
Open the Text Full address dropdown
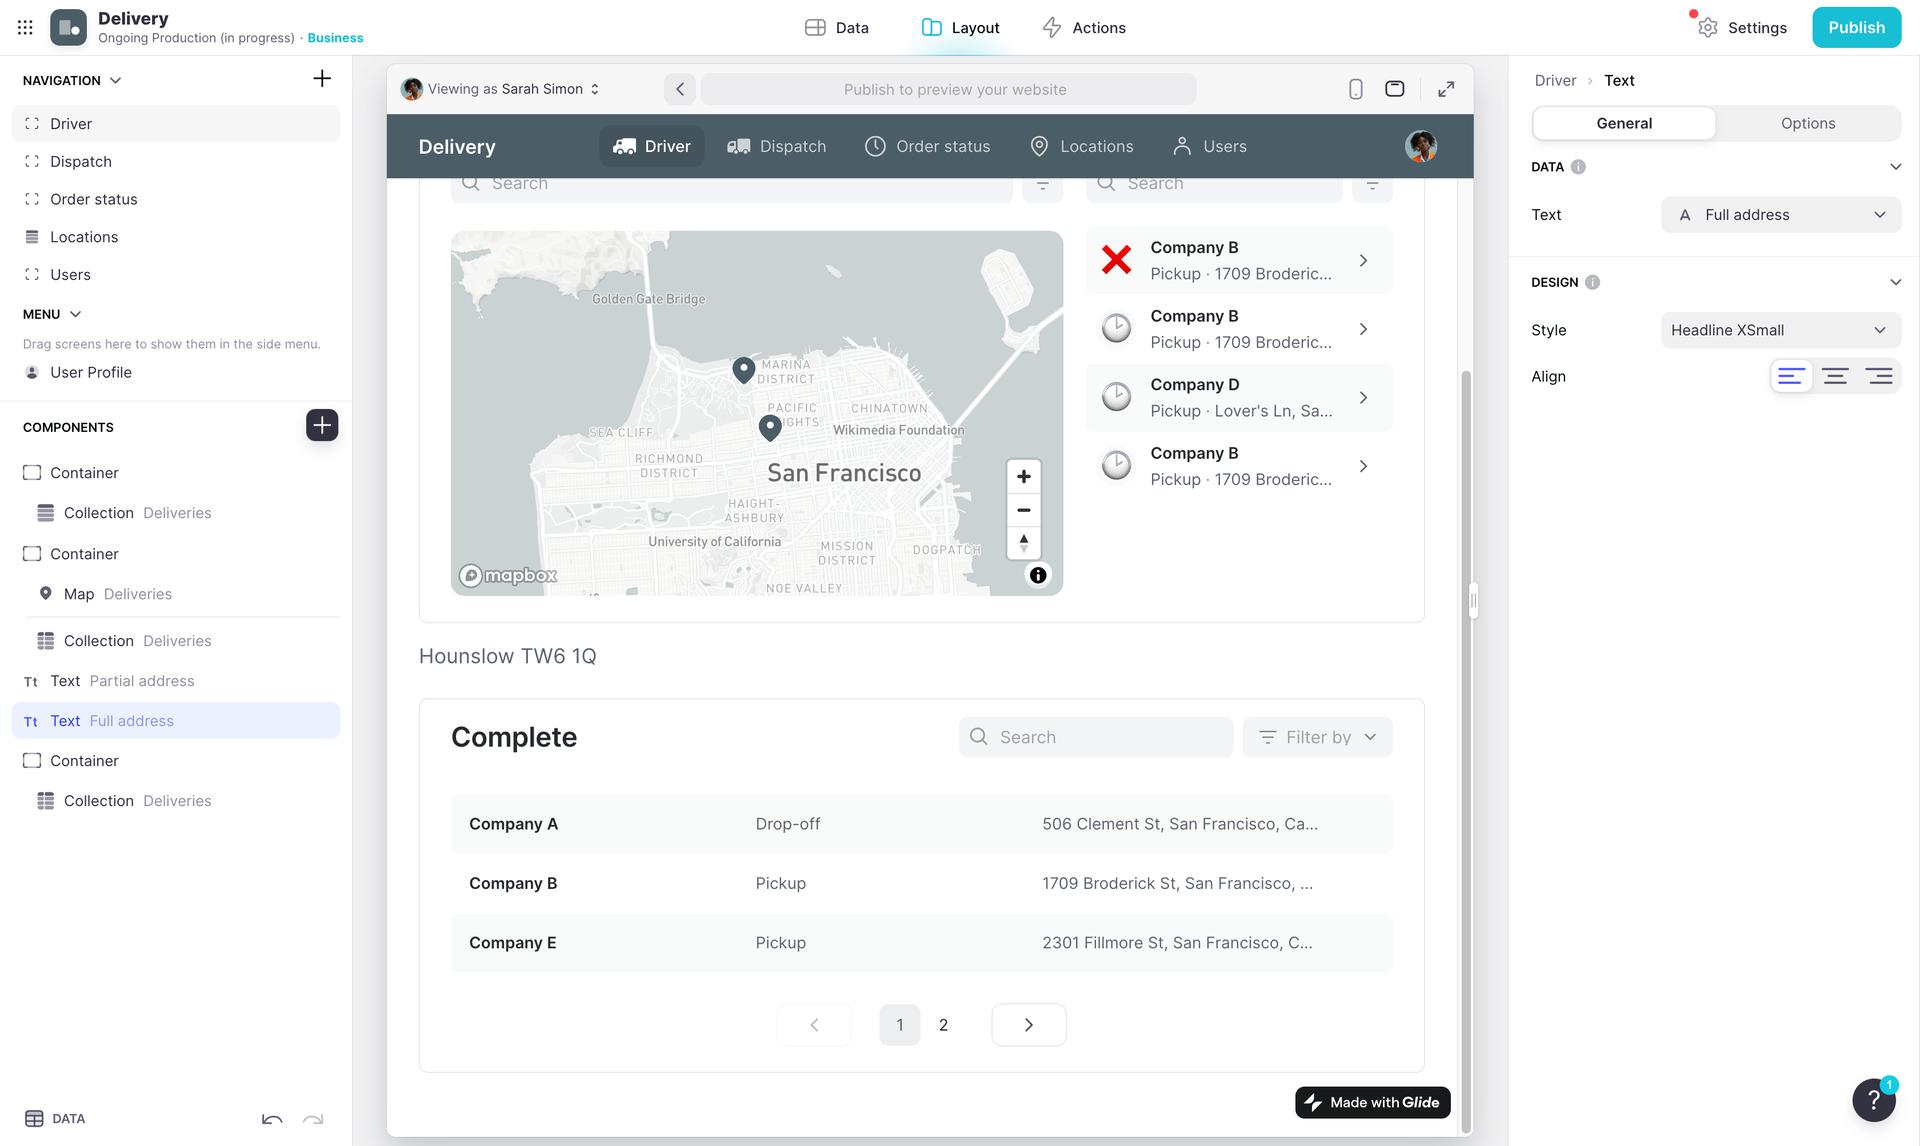pos(1780,215)
